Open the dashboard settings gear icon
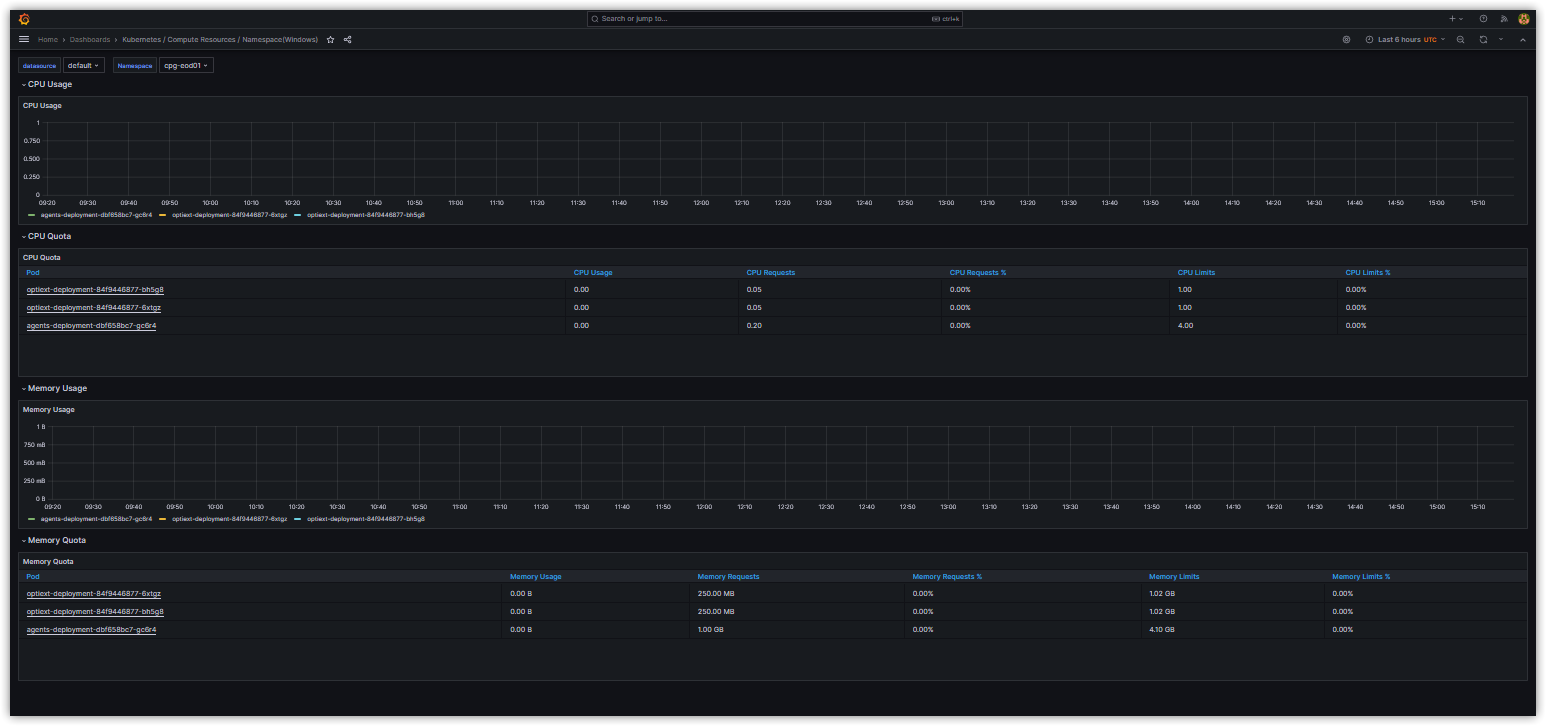The width and height of the screenshot is (1546, 726). point(1346,39)
